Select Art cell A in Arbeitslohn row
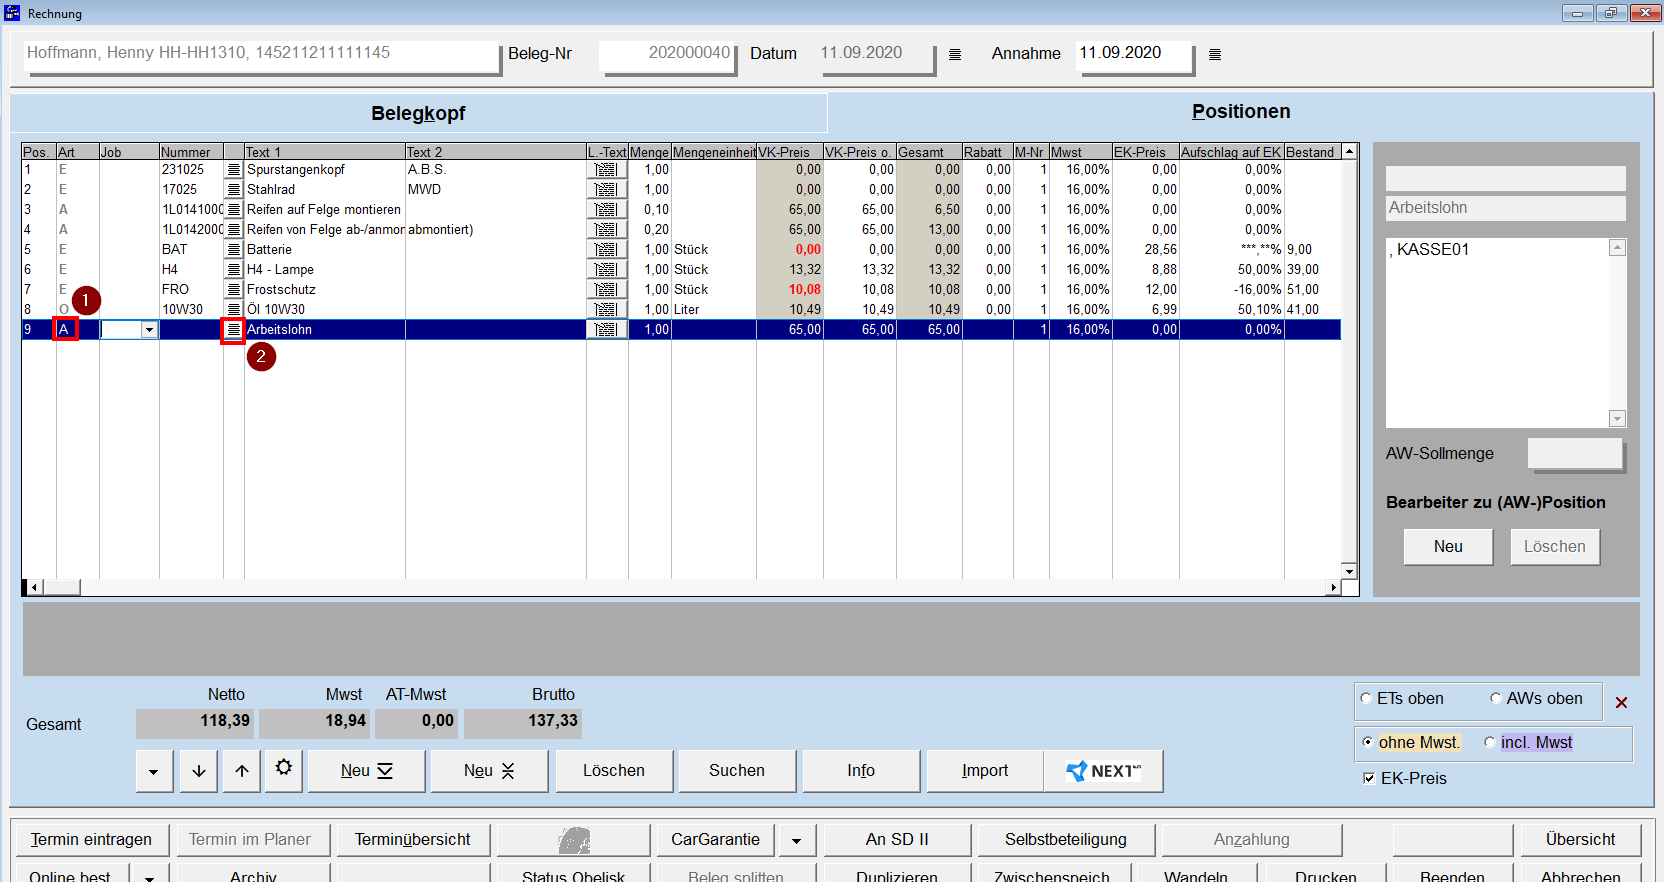 point(65,330)
